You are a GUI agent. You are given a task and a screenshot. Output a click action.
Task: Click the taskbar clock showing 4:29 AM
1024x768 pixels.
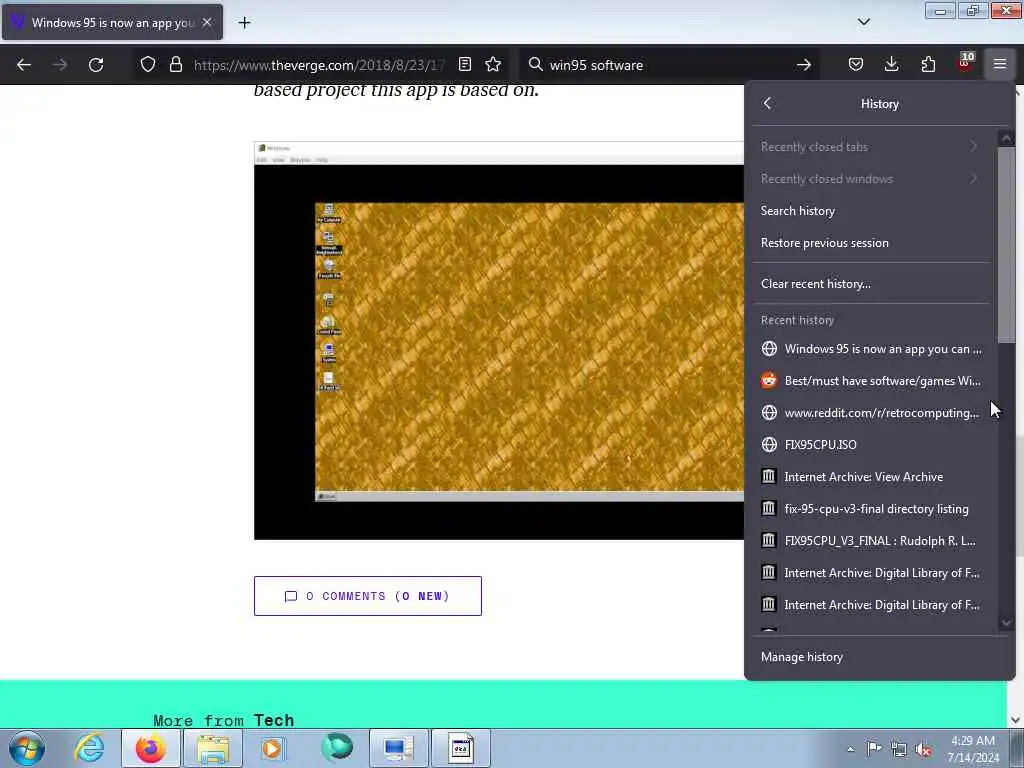(973, 749)
